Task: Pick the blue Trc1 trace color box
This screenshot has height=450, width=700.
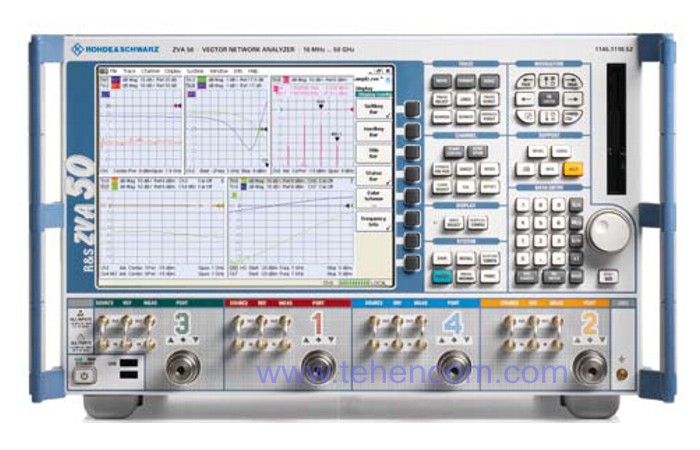Action: pos(116,80)
